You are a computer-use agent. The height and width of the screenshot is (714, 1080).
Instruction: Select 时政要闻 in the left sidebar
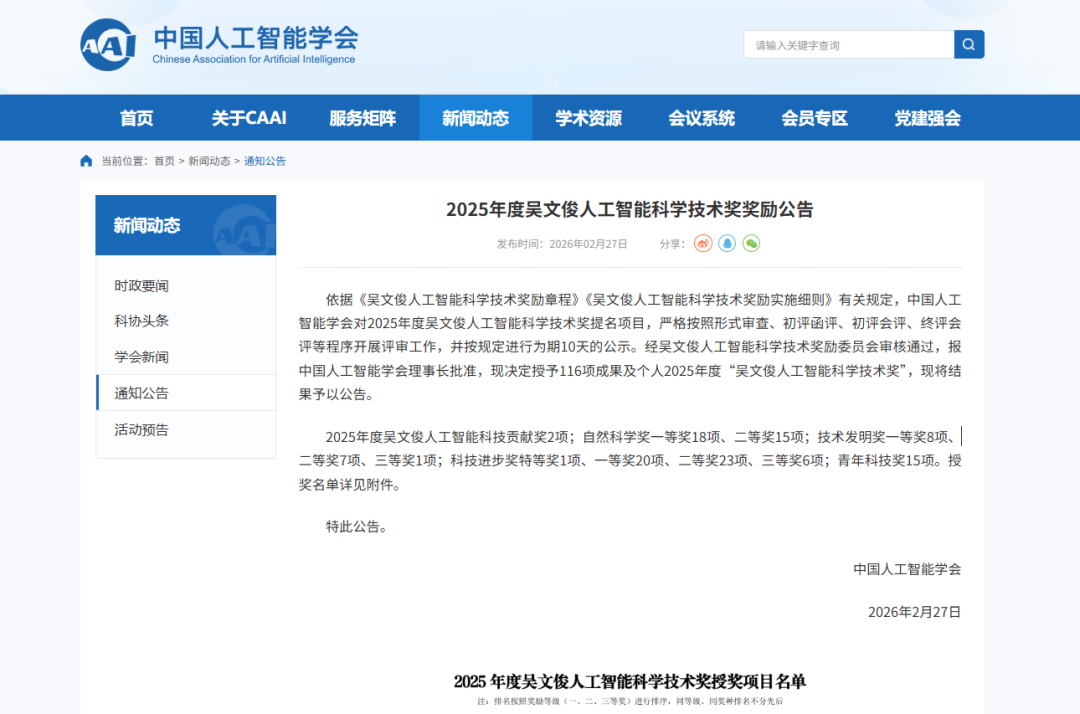pos(142,286)
